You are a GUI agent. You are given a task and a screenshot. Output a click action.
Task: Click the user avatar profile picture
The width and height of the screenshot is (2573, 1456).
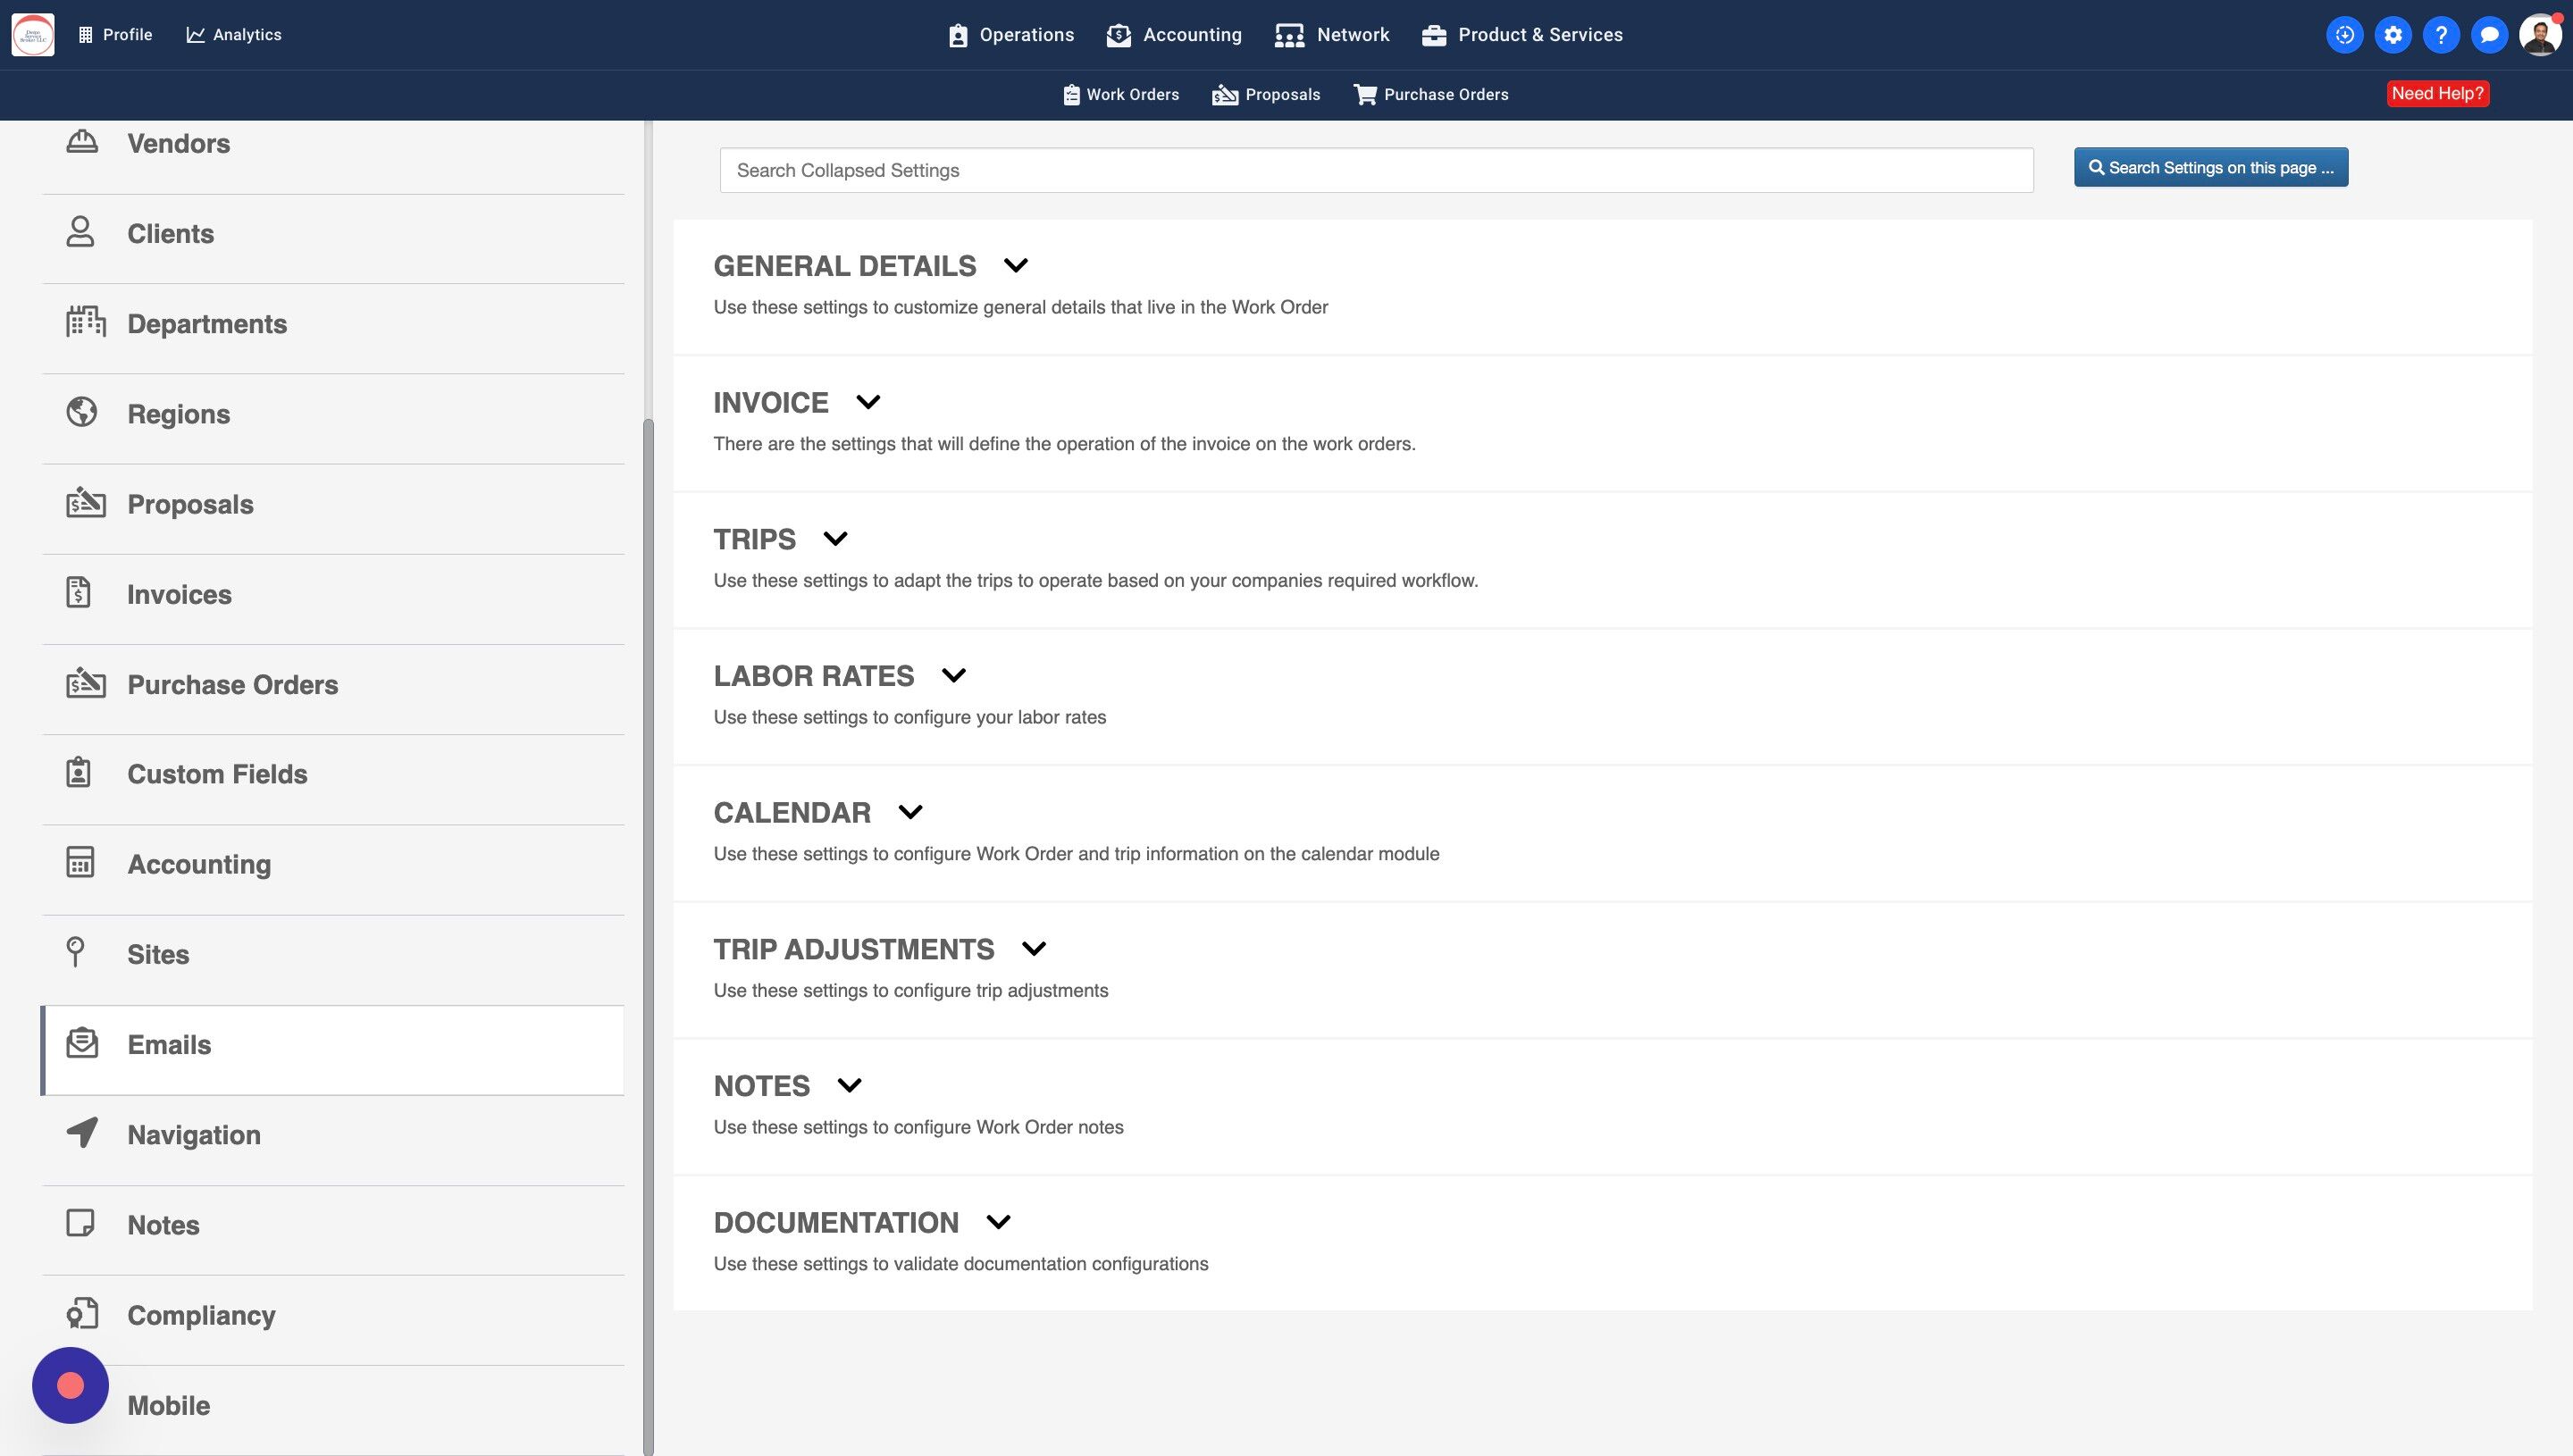click(x=2539, y=35)
